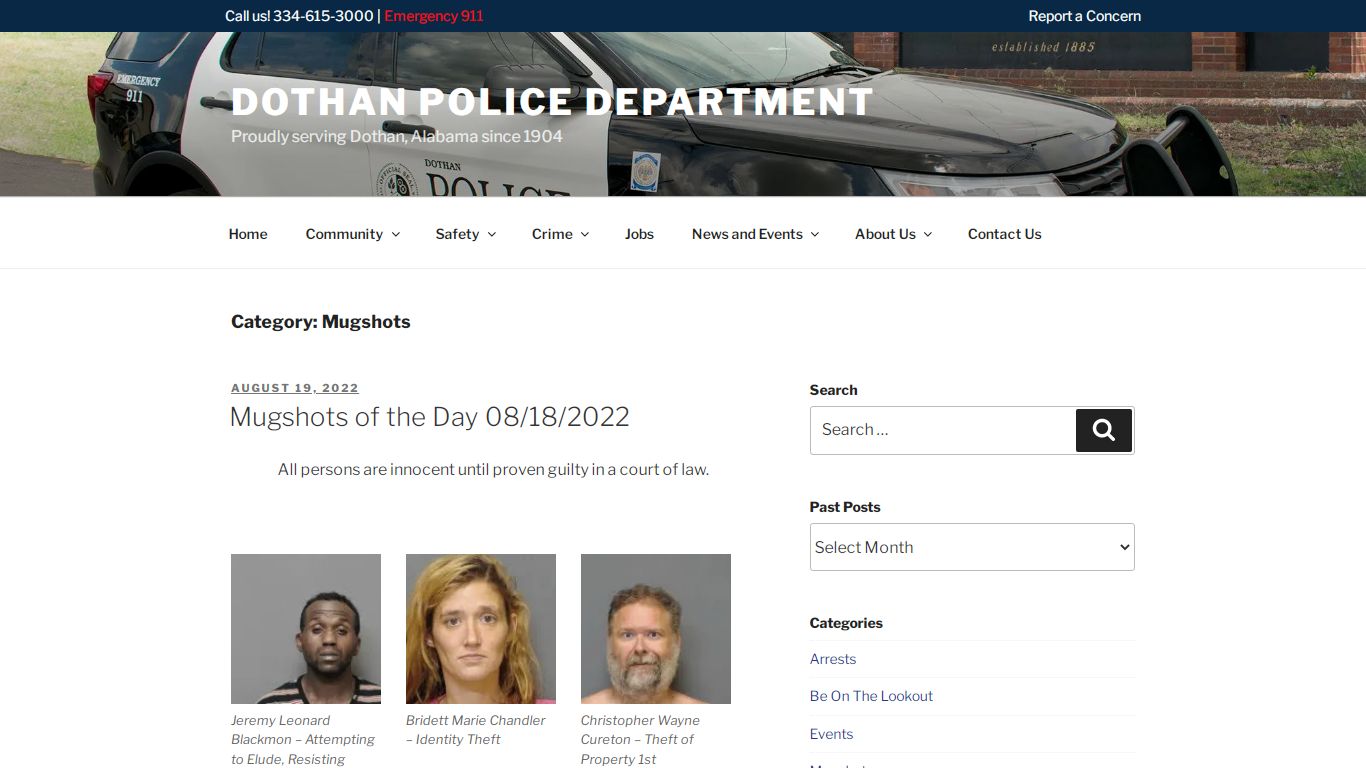Viewport: 1366px width, 768px height.
Task: Open the News and Events menu item
Action: 747,234
